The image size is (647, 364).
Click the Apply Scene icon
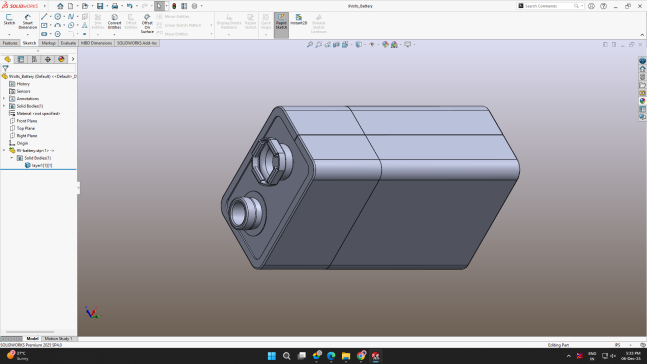[x=394, y=45]
